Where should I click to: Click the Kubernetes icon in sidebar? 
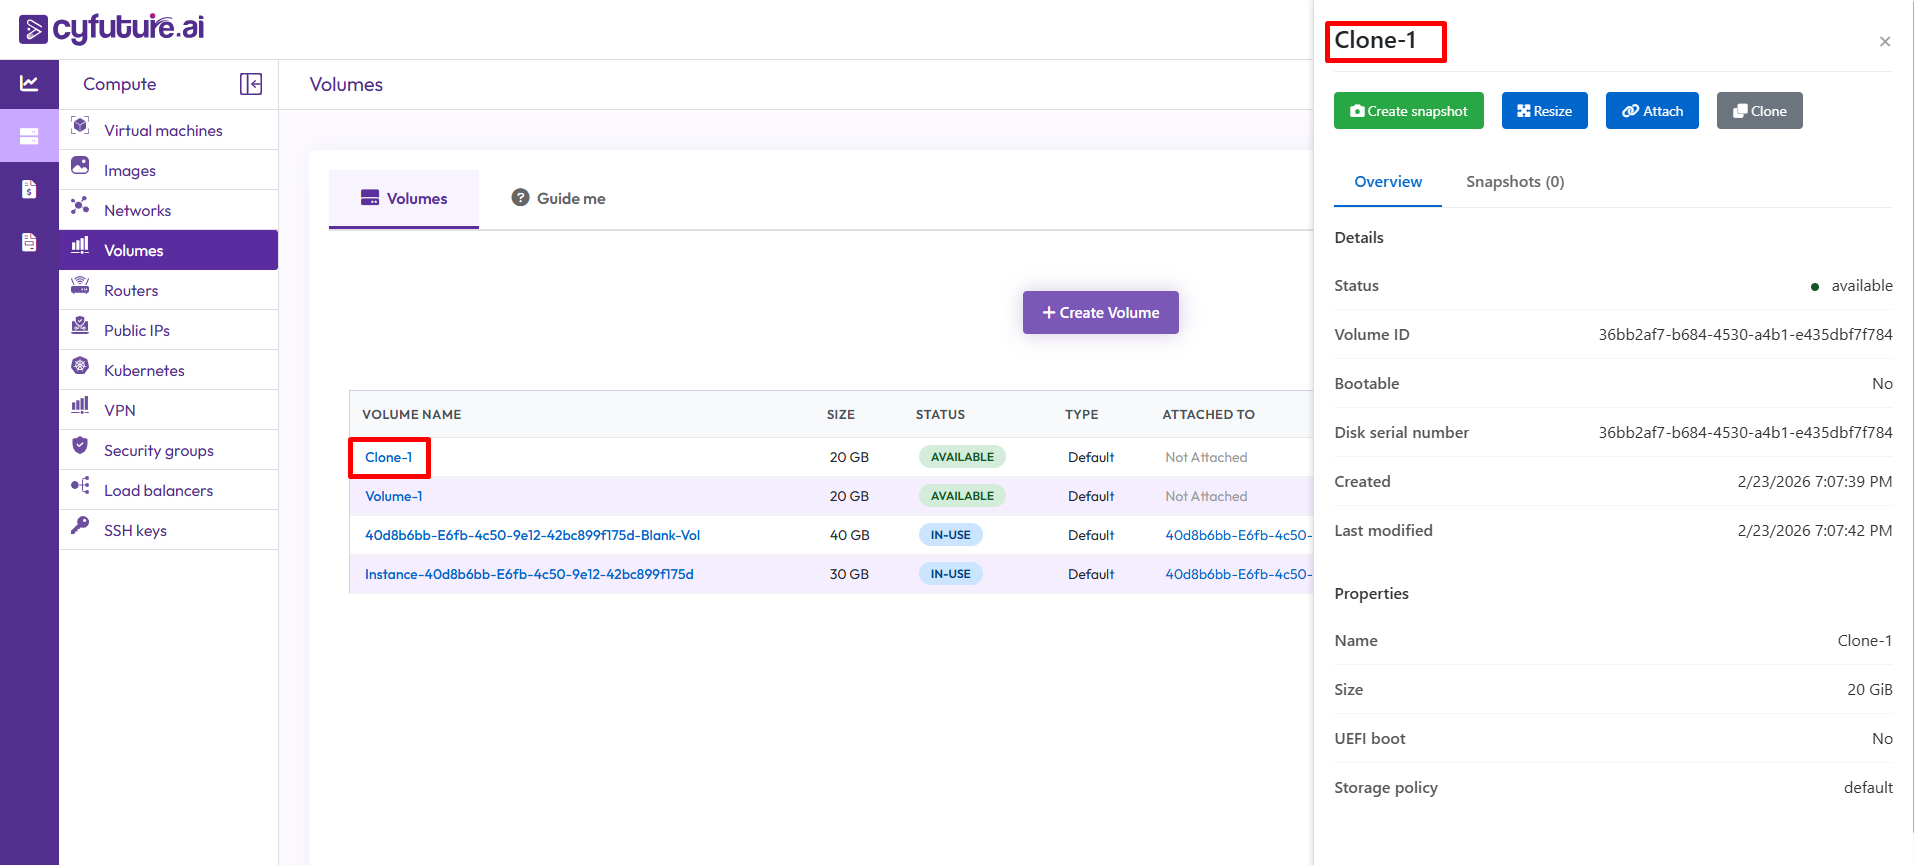point(80,367)
